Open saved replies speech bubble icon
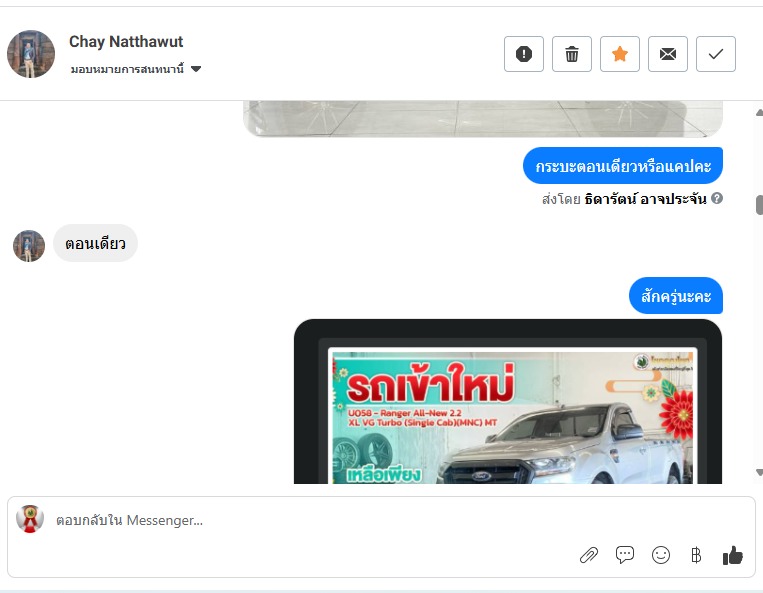 coord(625,555)
